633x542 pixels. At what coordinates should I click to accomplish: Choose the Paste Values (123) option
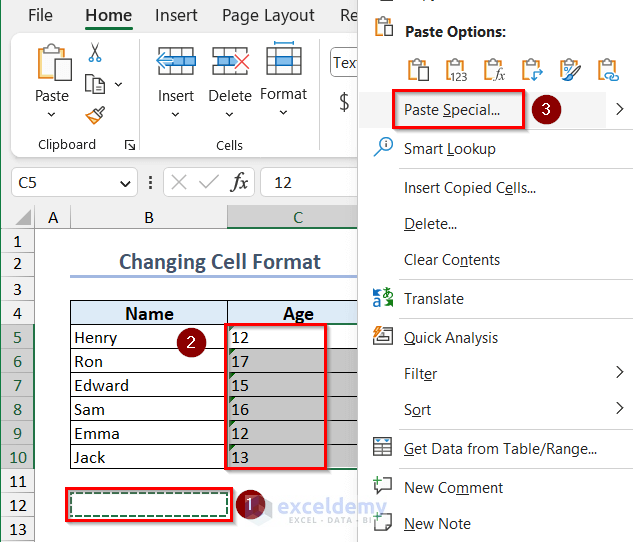(x=454, y=70)
